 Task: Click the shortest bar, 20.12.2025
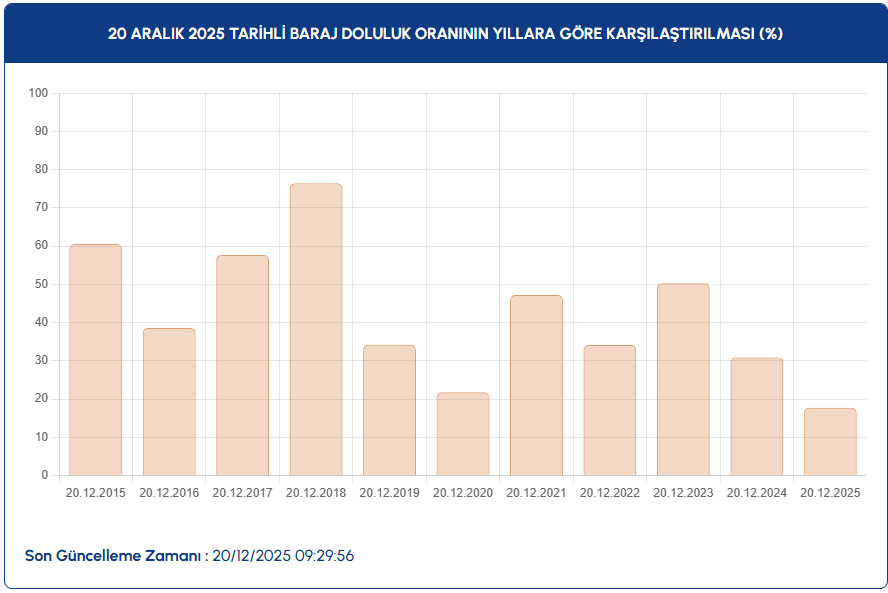click(830, 442)
